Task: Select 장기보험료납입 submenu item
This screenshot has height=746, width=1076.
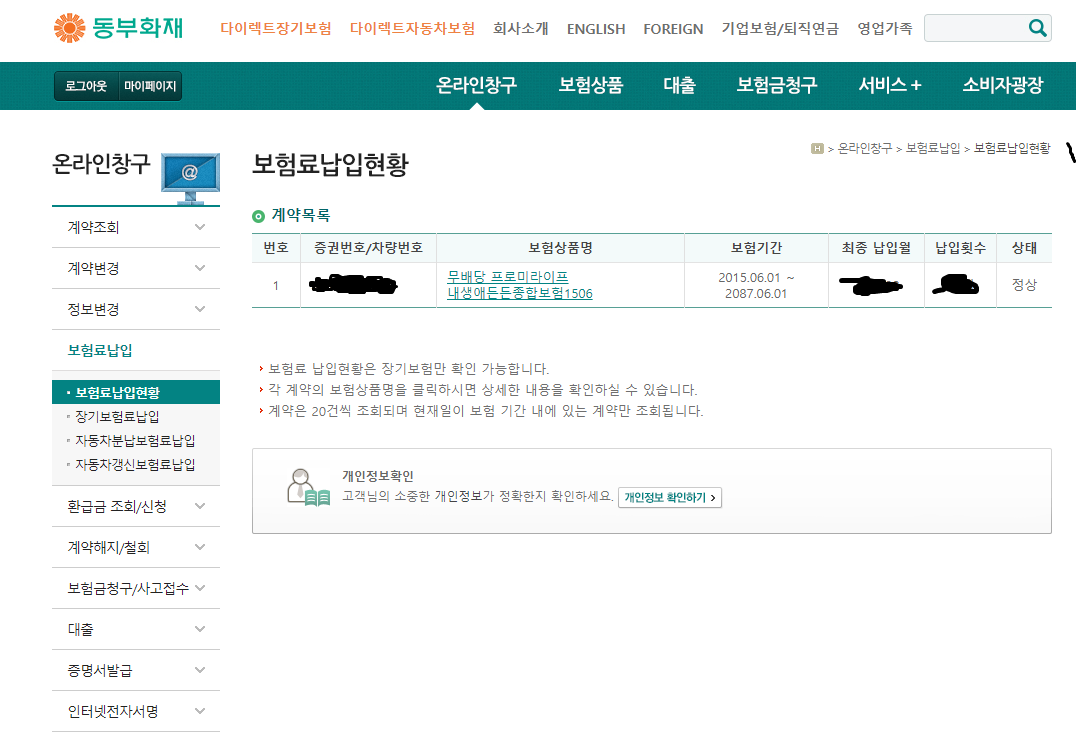Action: 117,417
